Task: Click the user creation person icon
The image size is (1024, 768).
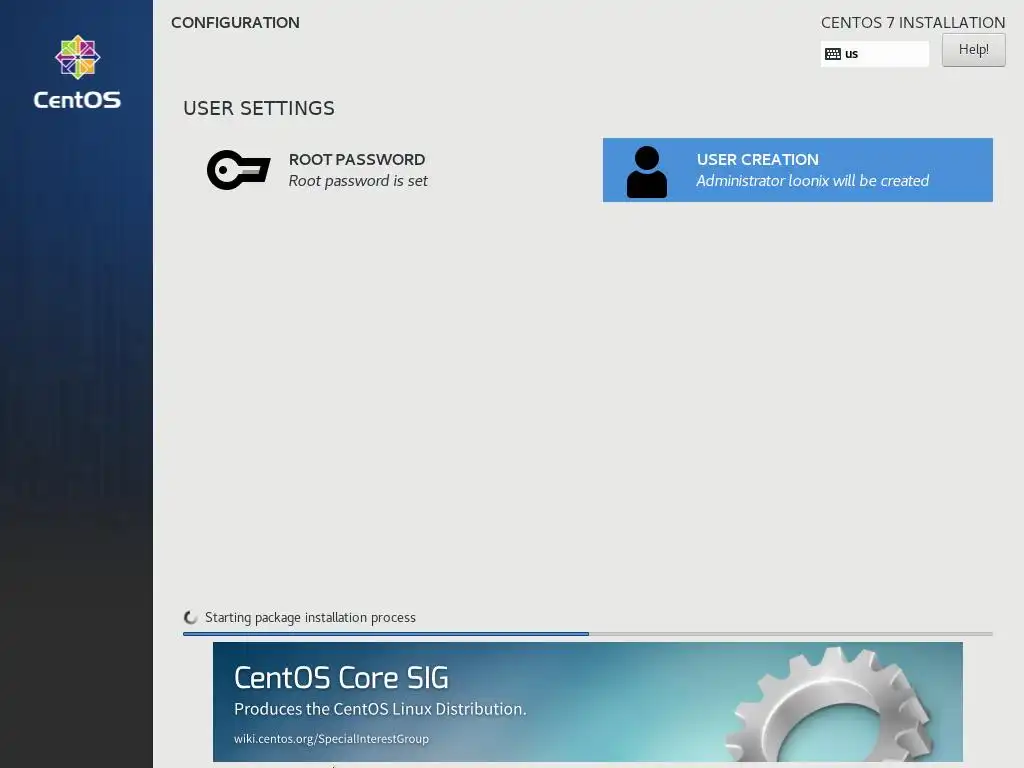Action: click(647, 172)
